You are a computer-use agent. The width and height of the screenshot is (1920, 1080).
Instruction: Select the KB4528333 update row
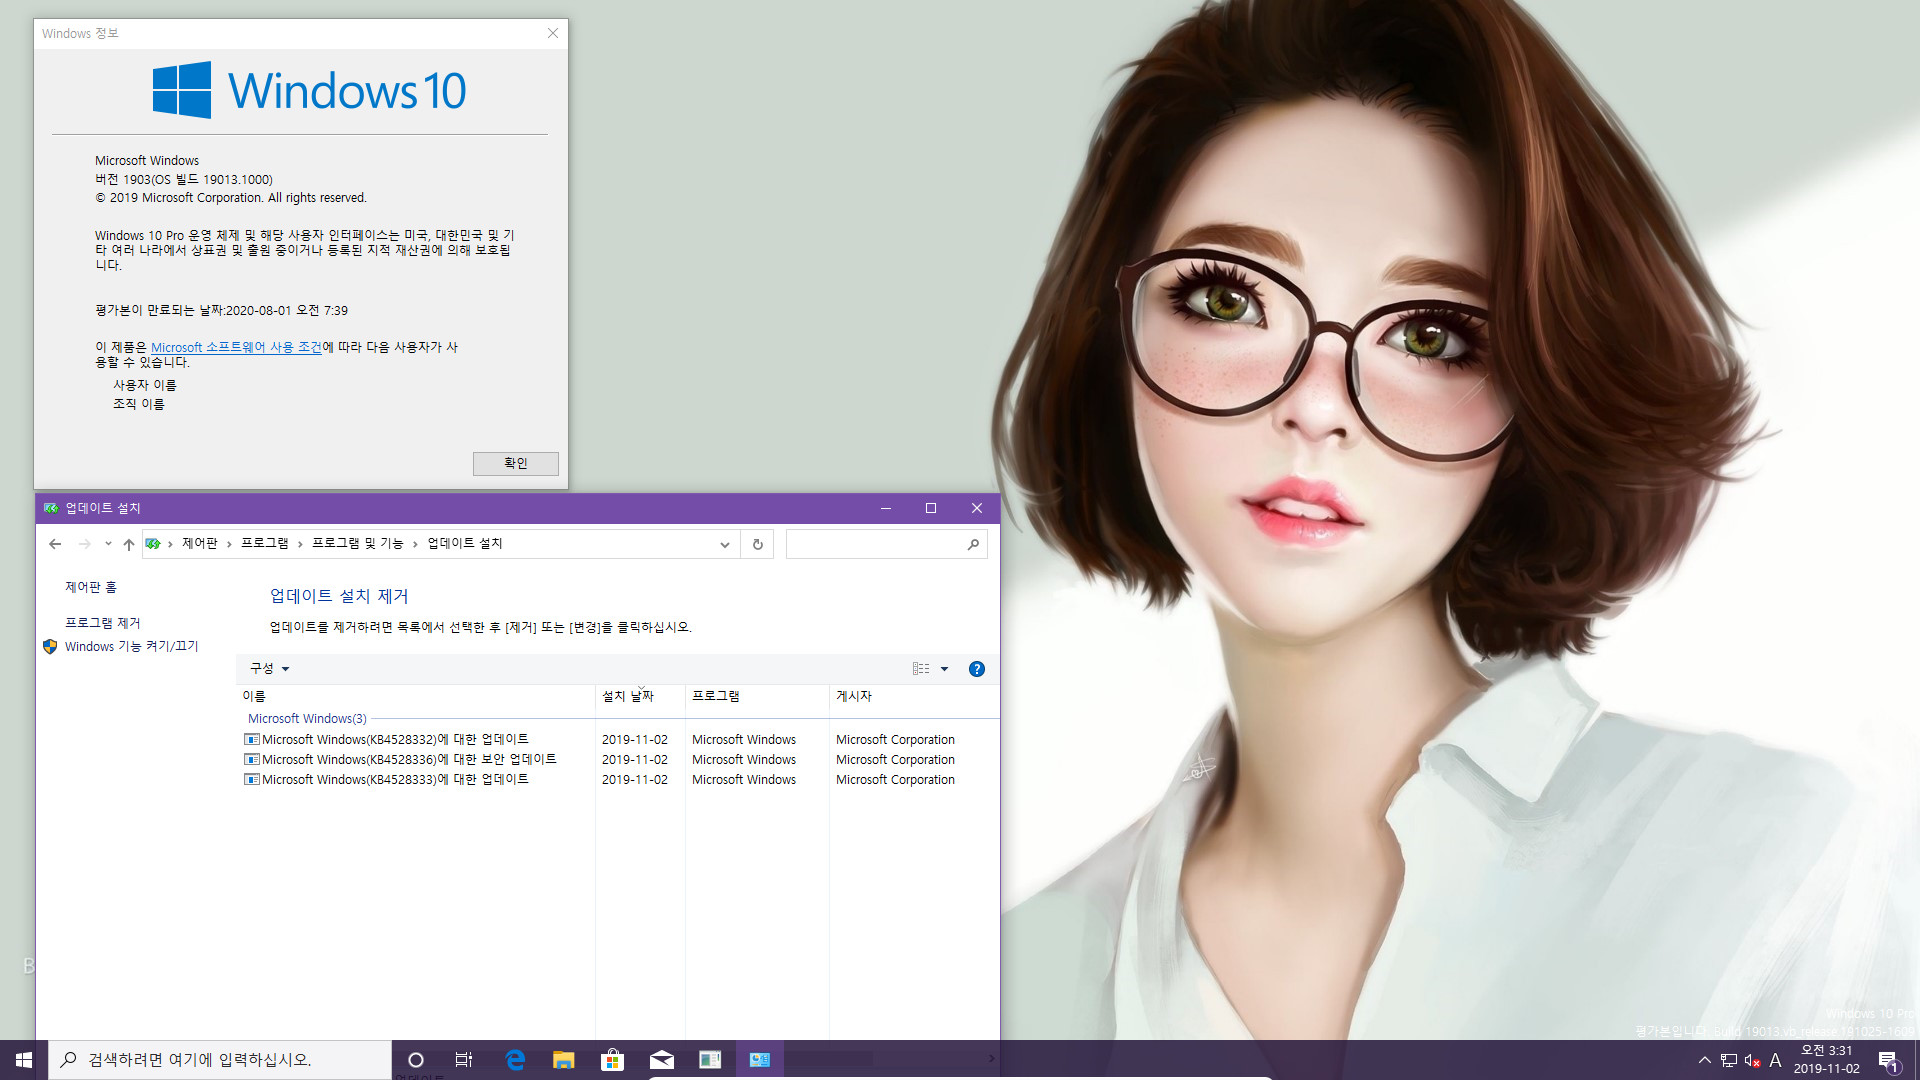618,779
